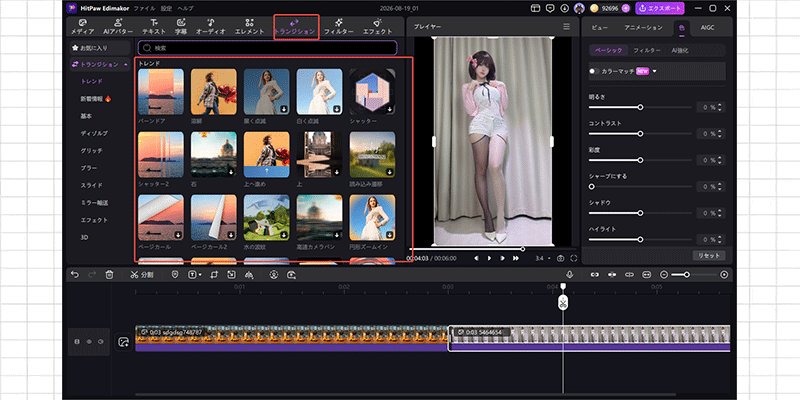The height and width of the screenshot is (400, 800).
Task: Open the 設定 menu
Action: pos(166,9)
